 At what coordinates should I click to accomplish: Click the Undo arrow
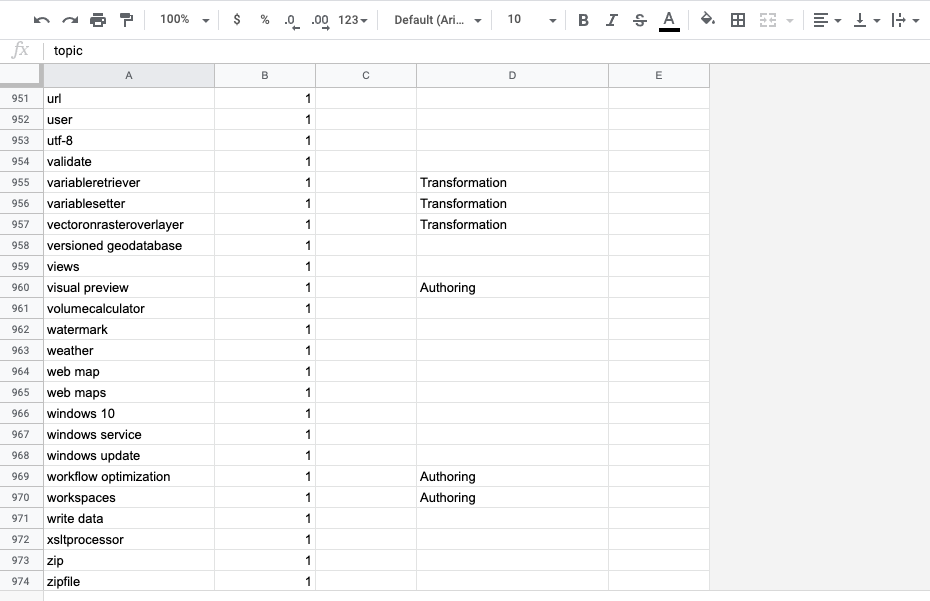(x=40, y=18)
